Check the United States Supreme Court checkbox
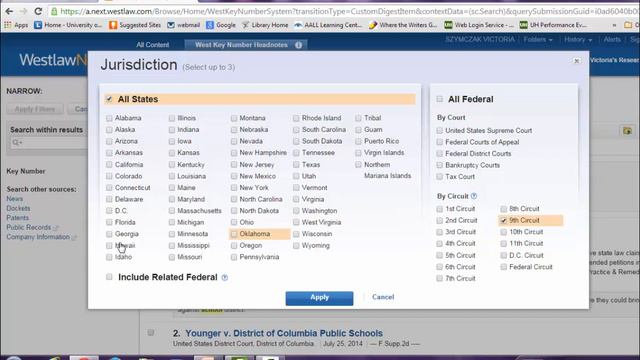 coord(440,130)
